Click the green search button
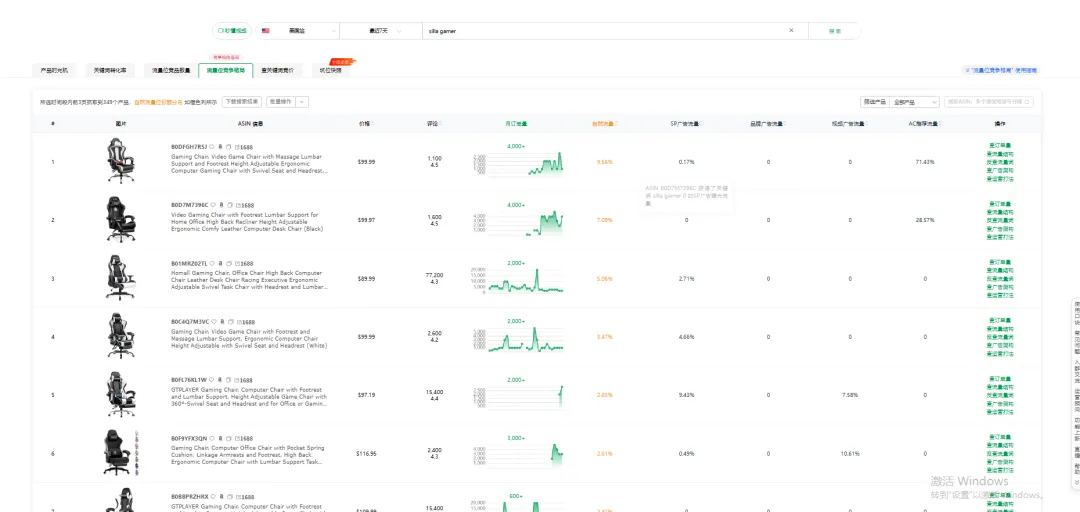The width and height of the screenshot is (1080, 512). [835, 31]
